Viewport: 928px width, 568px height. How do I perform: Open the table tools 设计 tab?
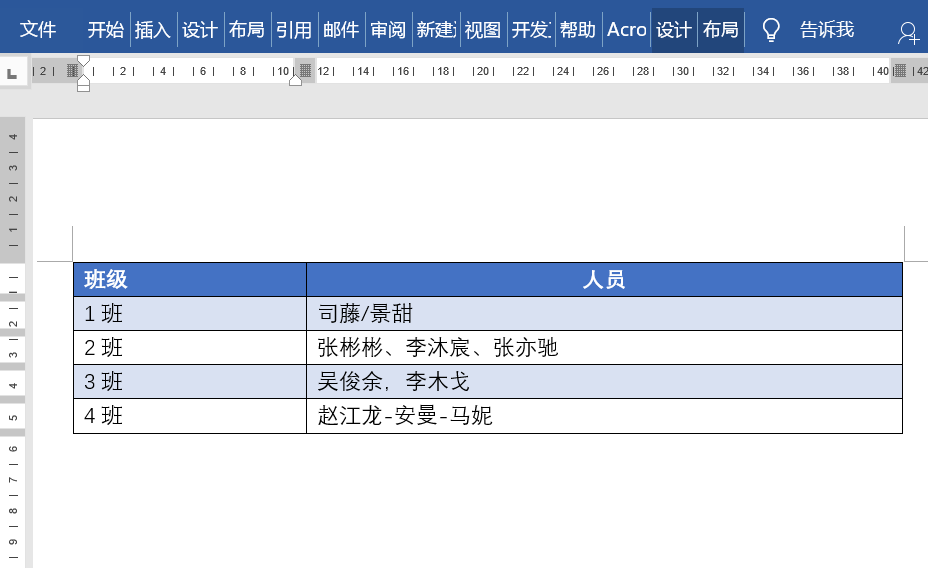[674, 29]
